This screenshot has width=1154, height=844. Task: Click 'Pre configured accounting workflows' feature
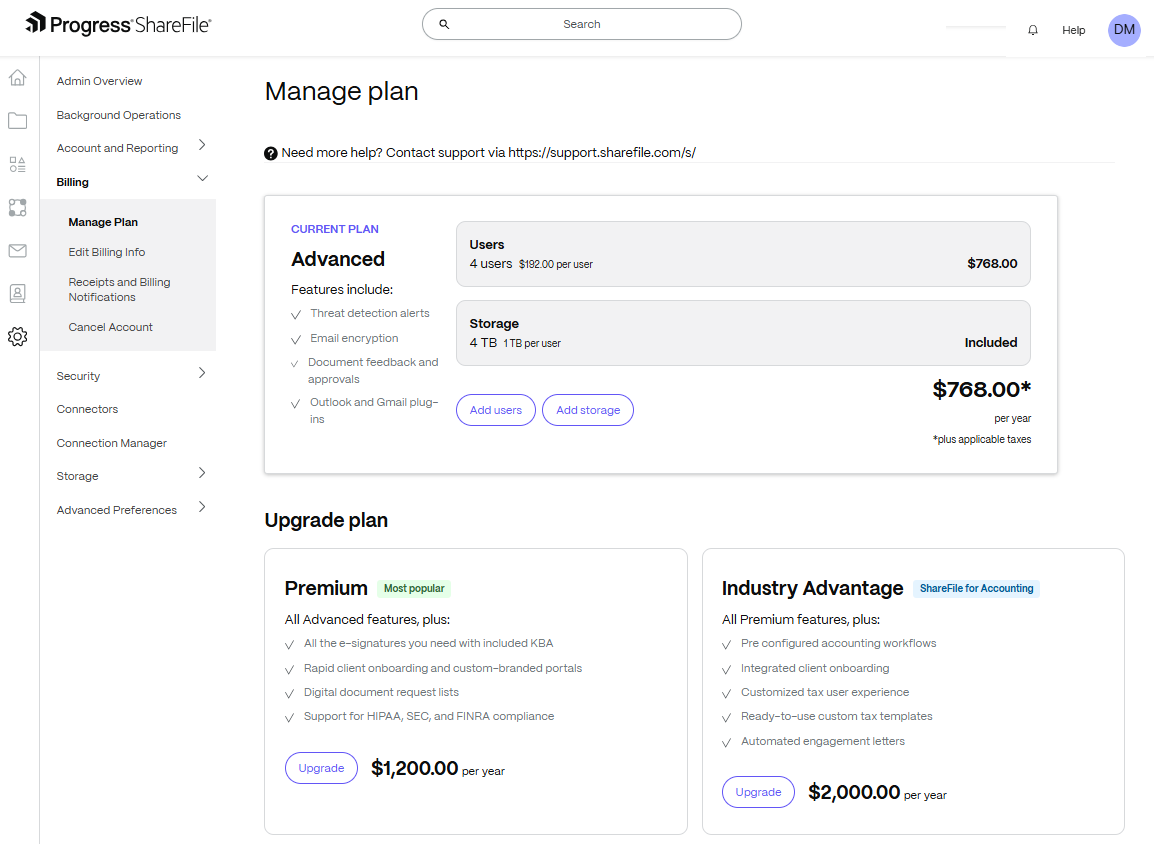[838, 644]
